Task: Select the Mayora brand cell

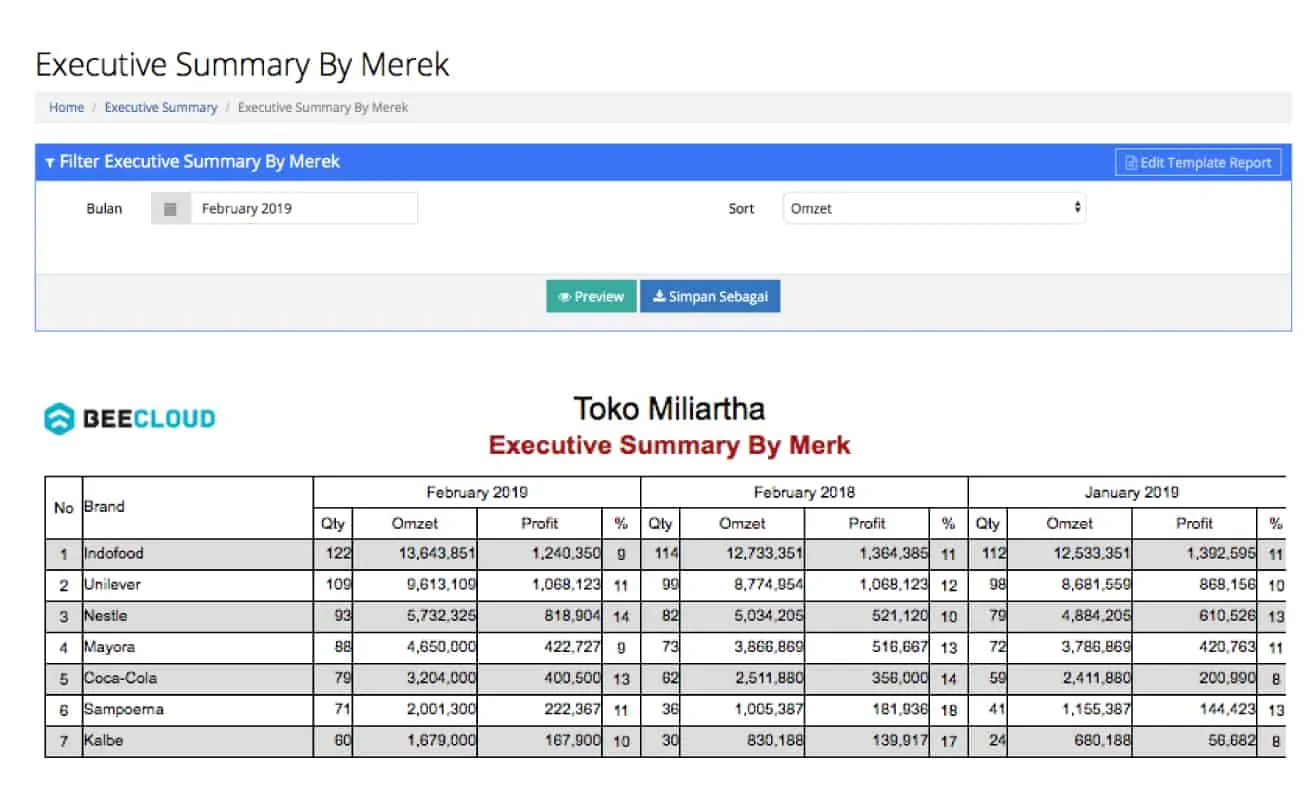Action: [x=198, y=647]
